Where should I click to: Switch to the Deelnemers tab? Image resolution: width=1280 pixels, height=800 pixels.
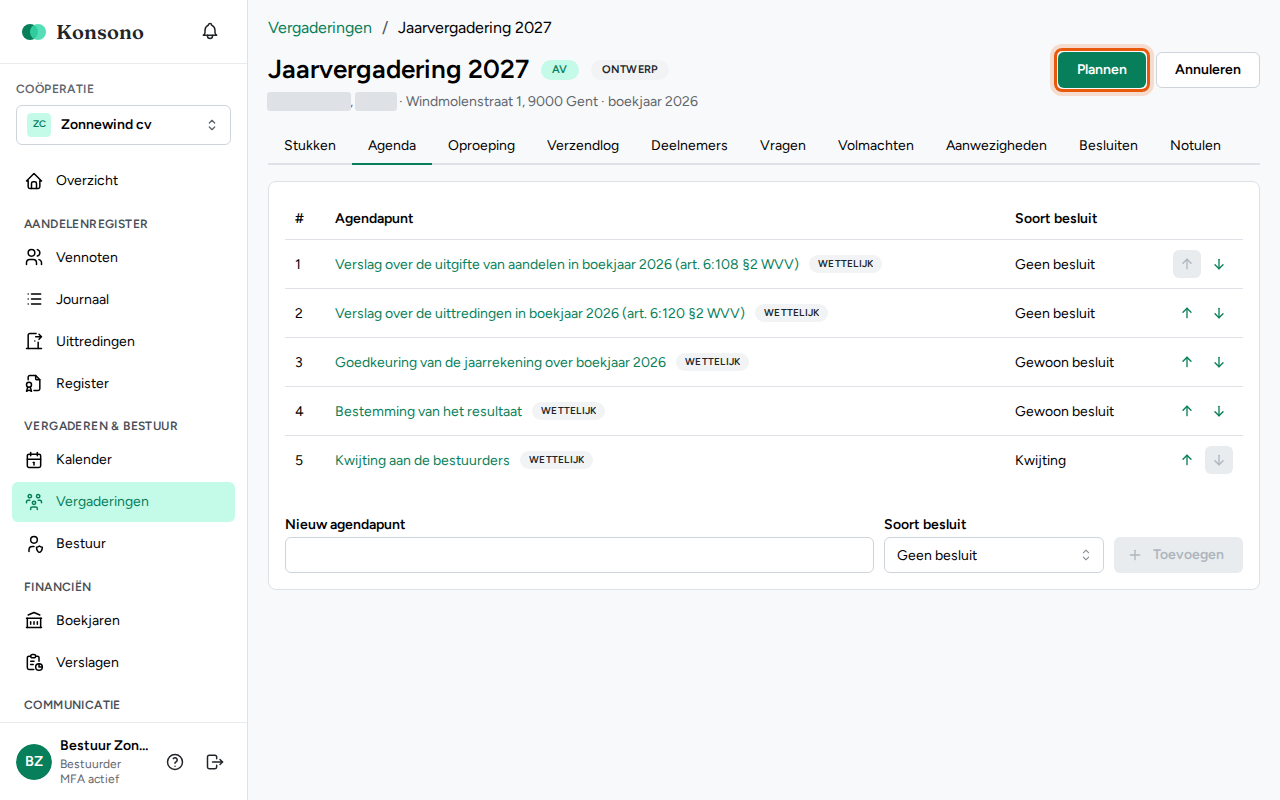(x=689, y=146)
